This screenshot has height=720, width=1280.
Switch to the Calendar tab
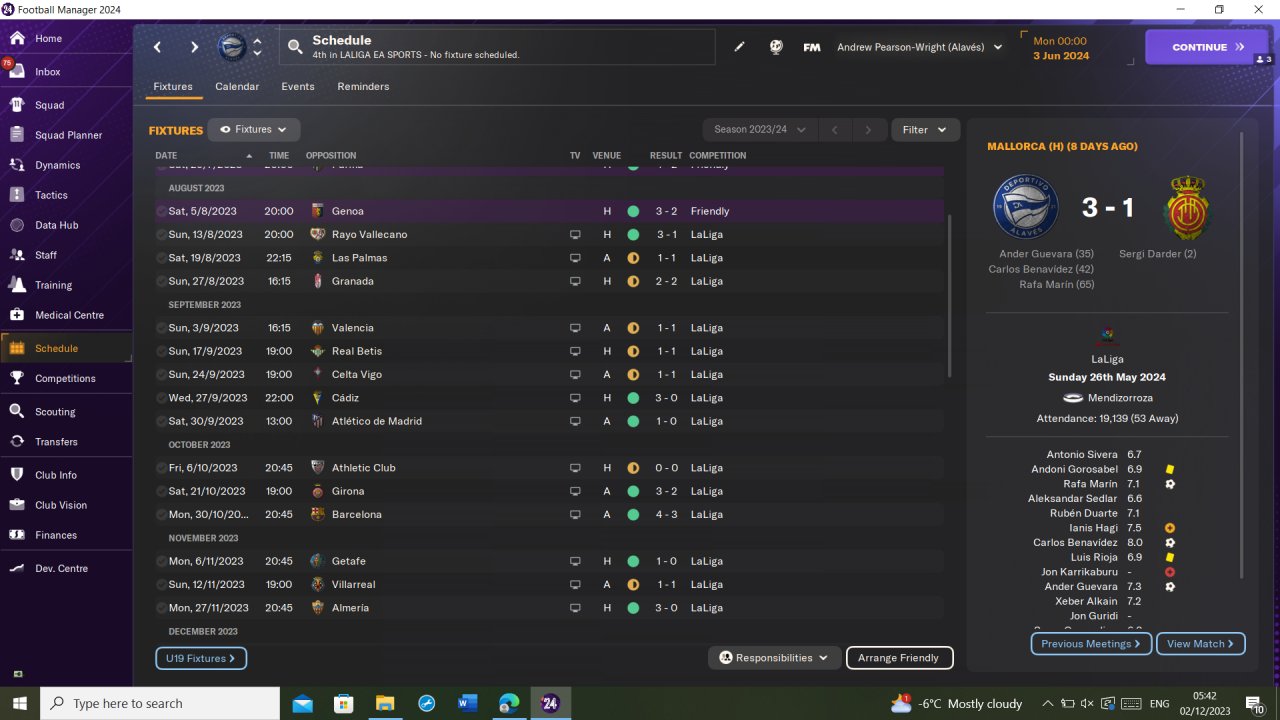click(x=237, y=87)
